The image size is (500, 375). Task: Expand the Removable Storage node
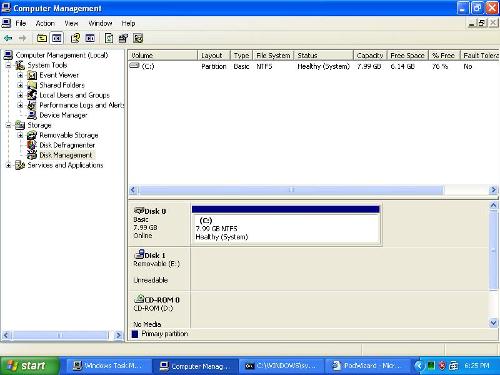pyautogui.click(x=20, y=135)
